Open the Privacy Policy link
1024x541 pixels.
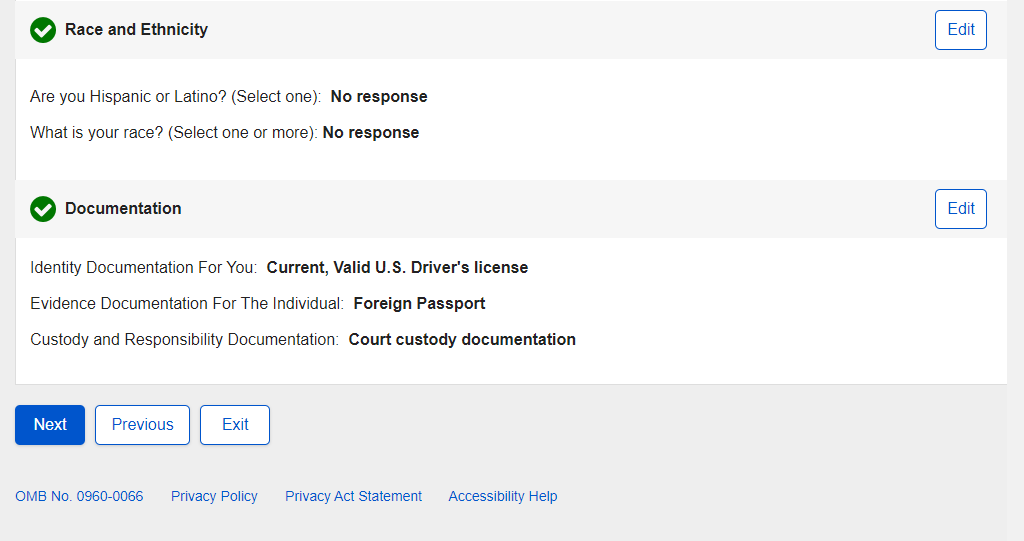point(214,496)
